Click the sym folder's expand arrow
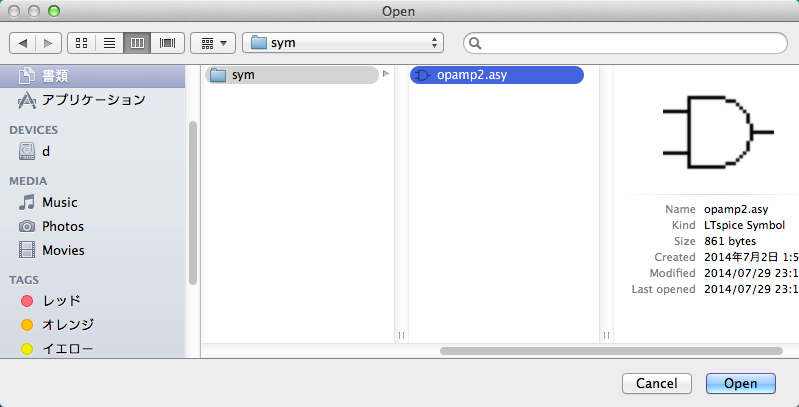 point(386,74)
